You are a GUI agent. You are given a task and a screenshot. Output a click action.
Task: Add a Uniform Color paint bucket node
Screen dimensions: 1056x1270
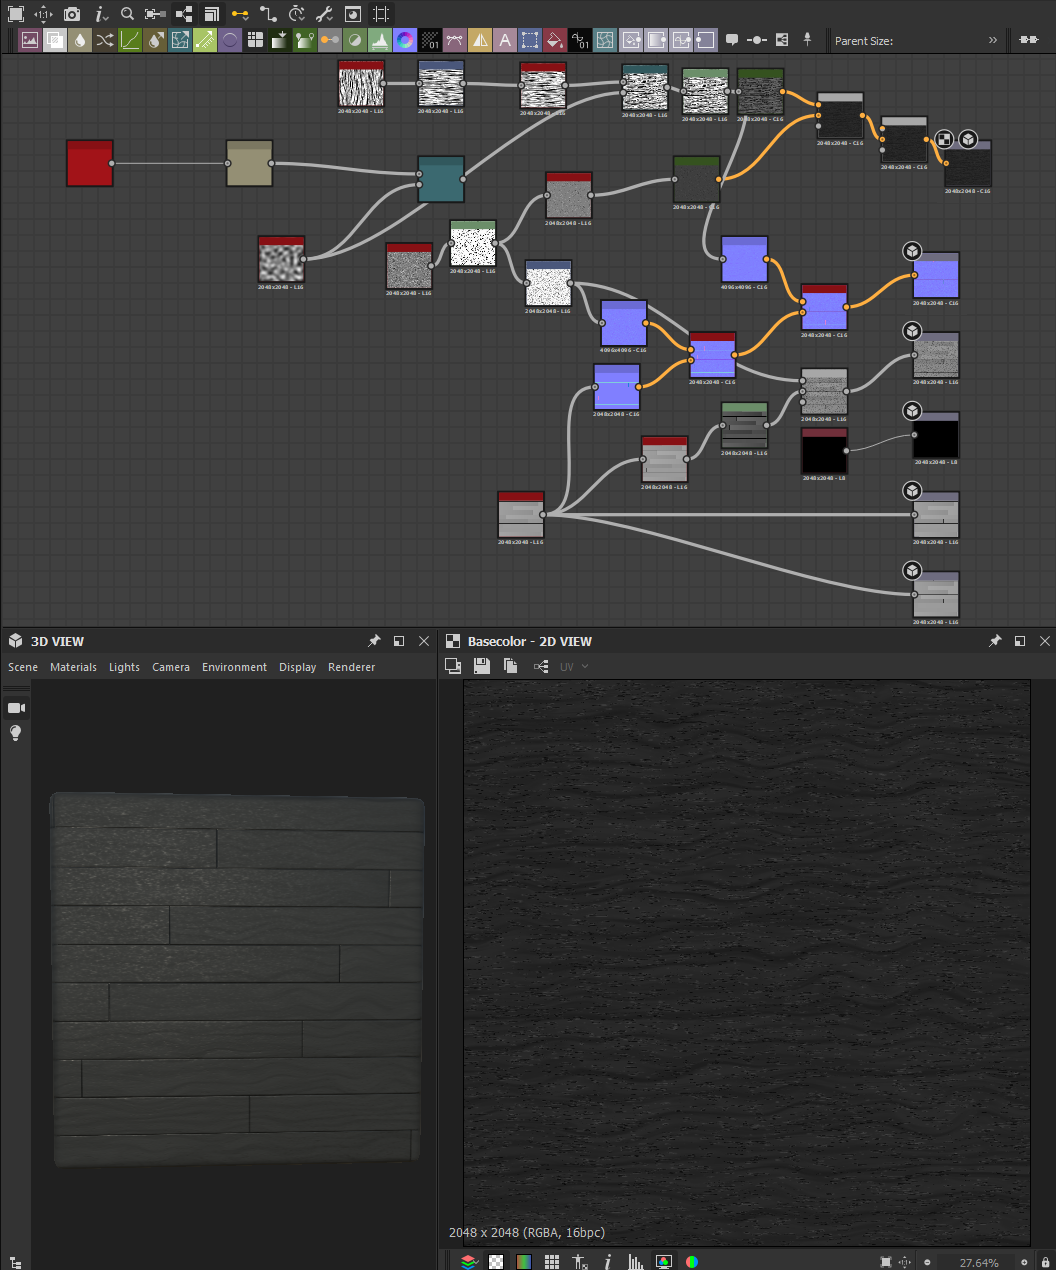pos(555,40)
